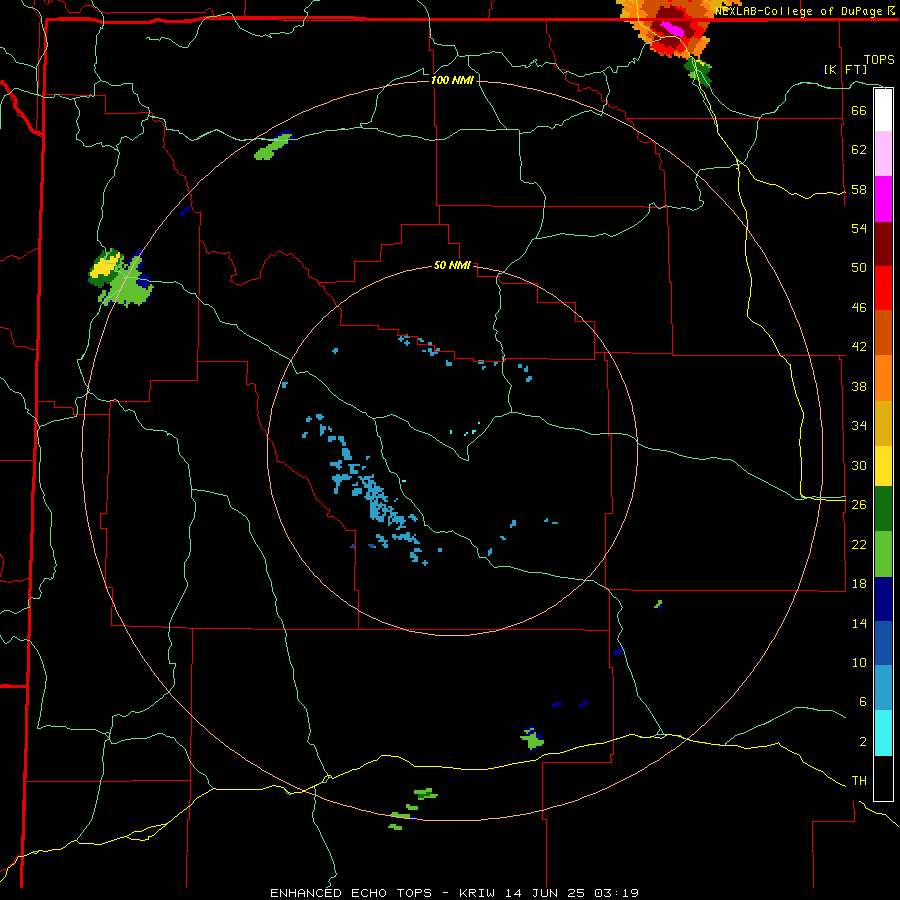The width and height of the screenshot is (900, 900).
Task: Click legend value "14"
Action: click(859, 623)
